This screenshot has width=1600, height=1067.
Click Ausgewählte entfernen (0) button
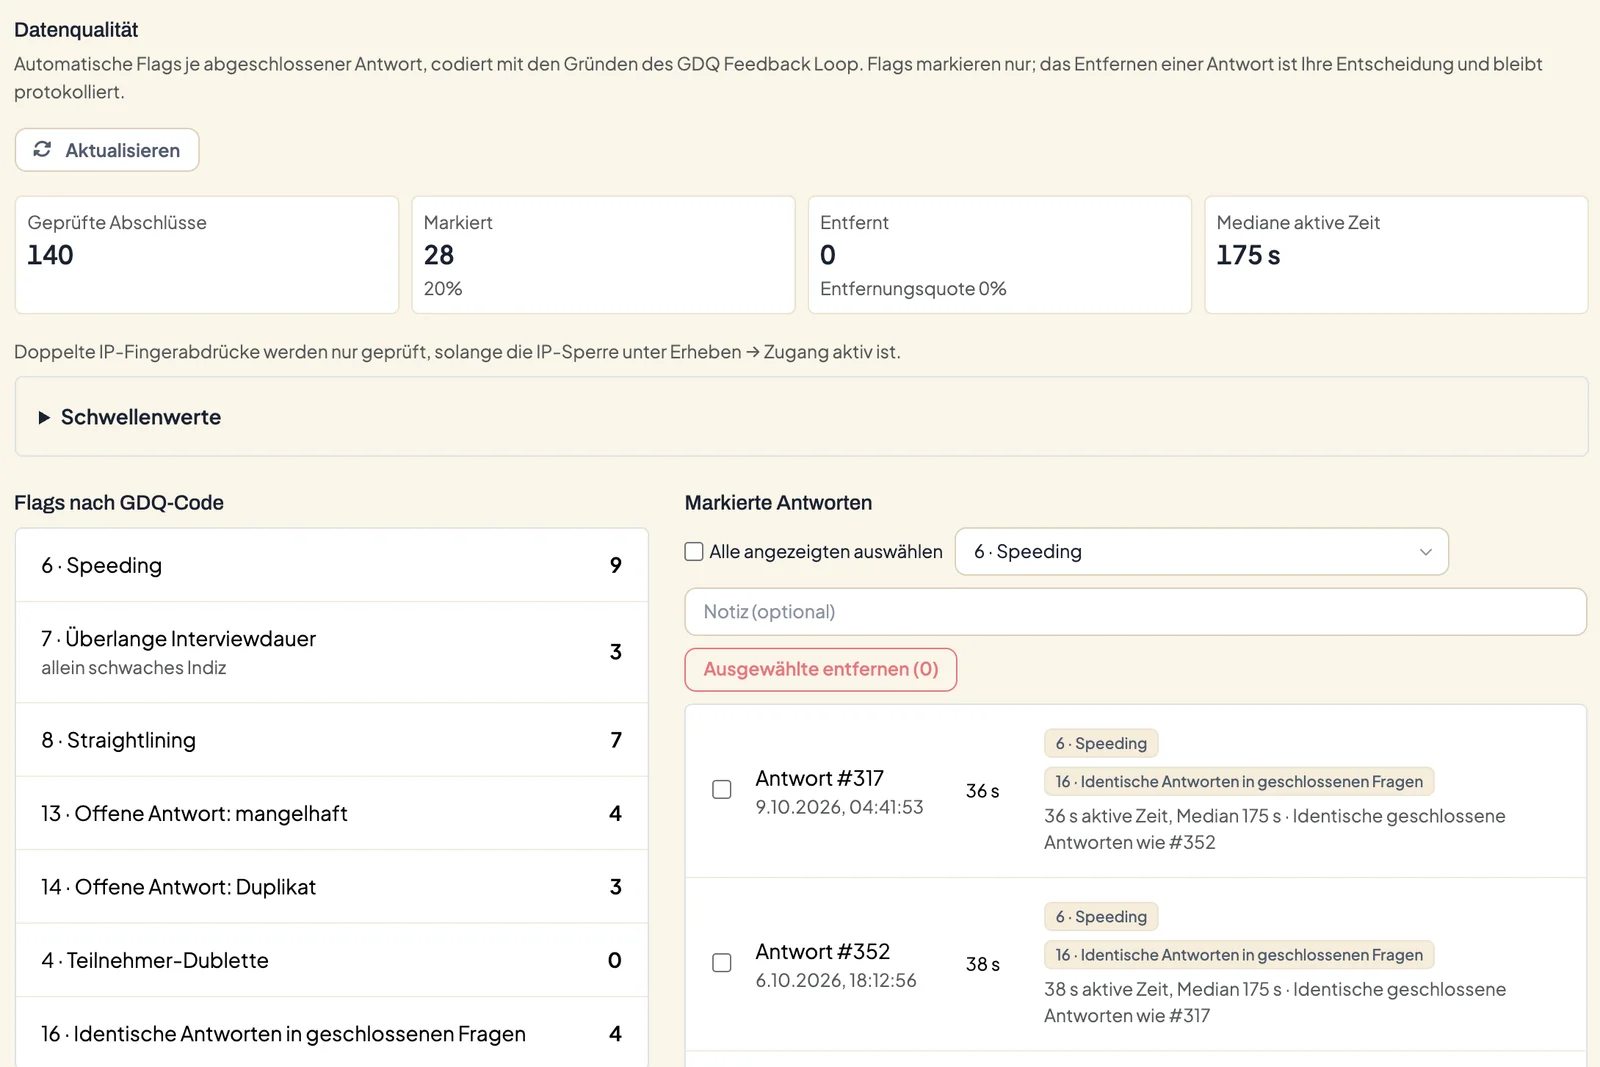[x=821, y=669]
